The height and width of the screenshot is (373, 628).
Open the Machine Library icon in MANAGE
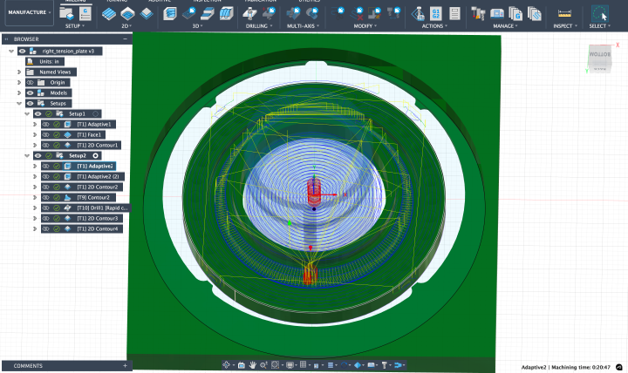coord(497,14)
